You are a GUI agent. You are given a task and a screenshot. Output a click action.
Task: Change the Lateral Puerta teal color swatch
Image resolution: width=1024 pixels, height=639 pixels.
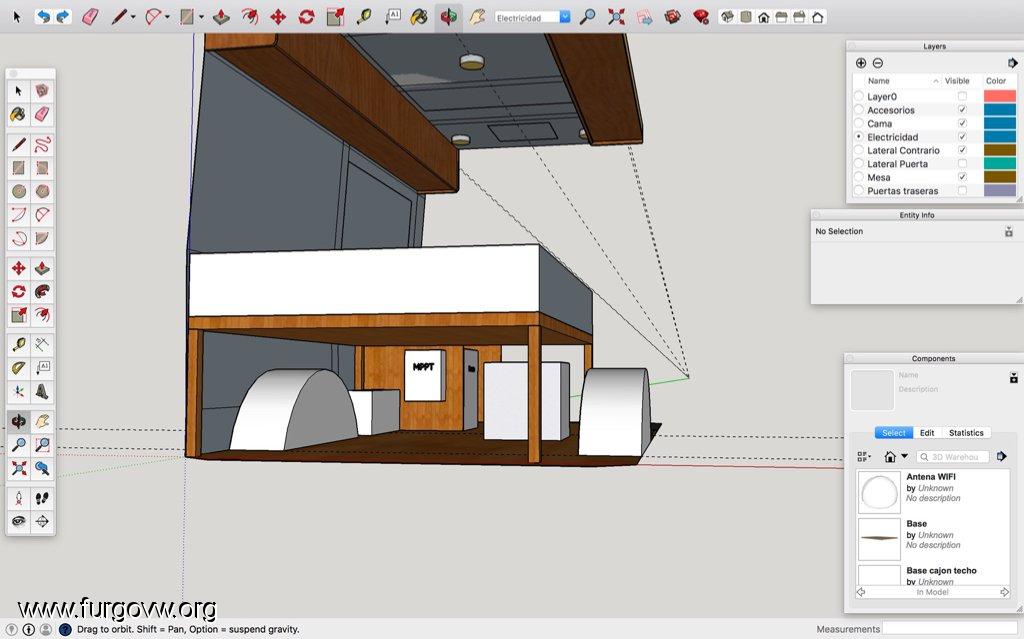point(1000,164)
